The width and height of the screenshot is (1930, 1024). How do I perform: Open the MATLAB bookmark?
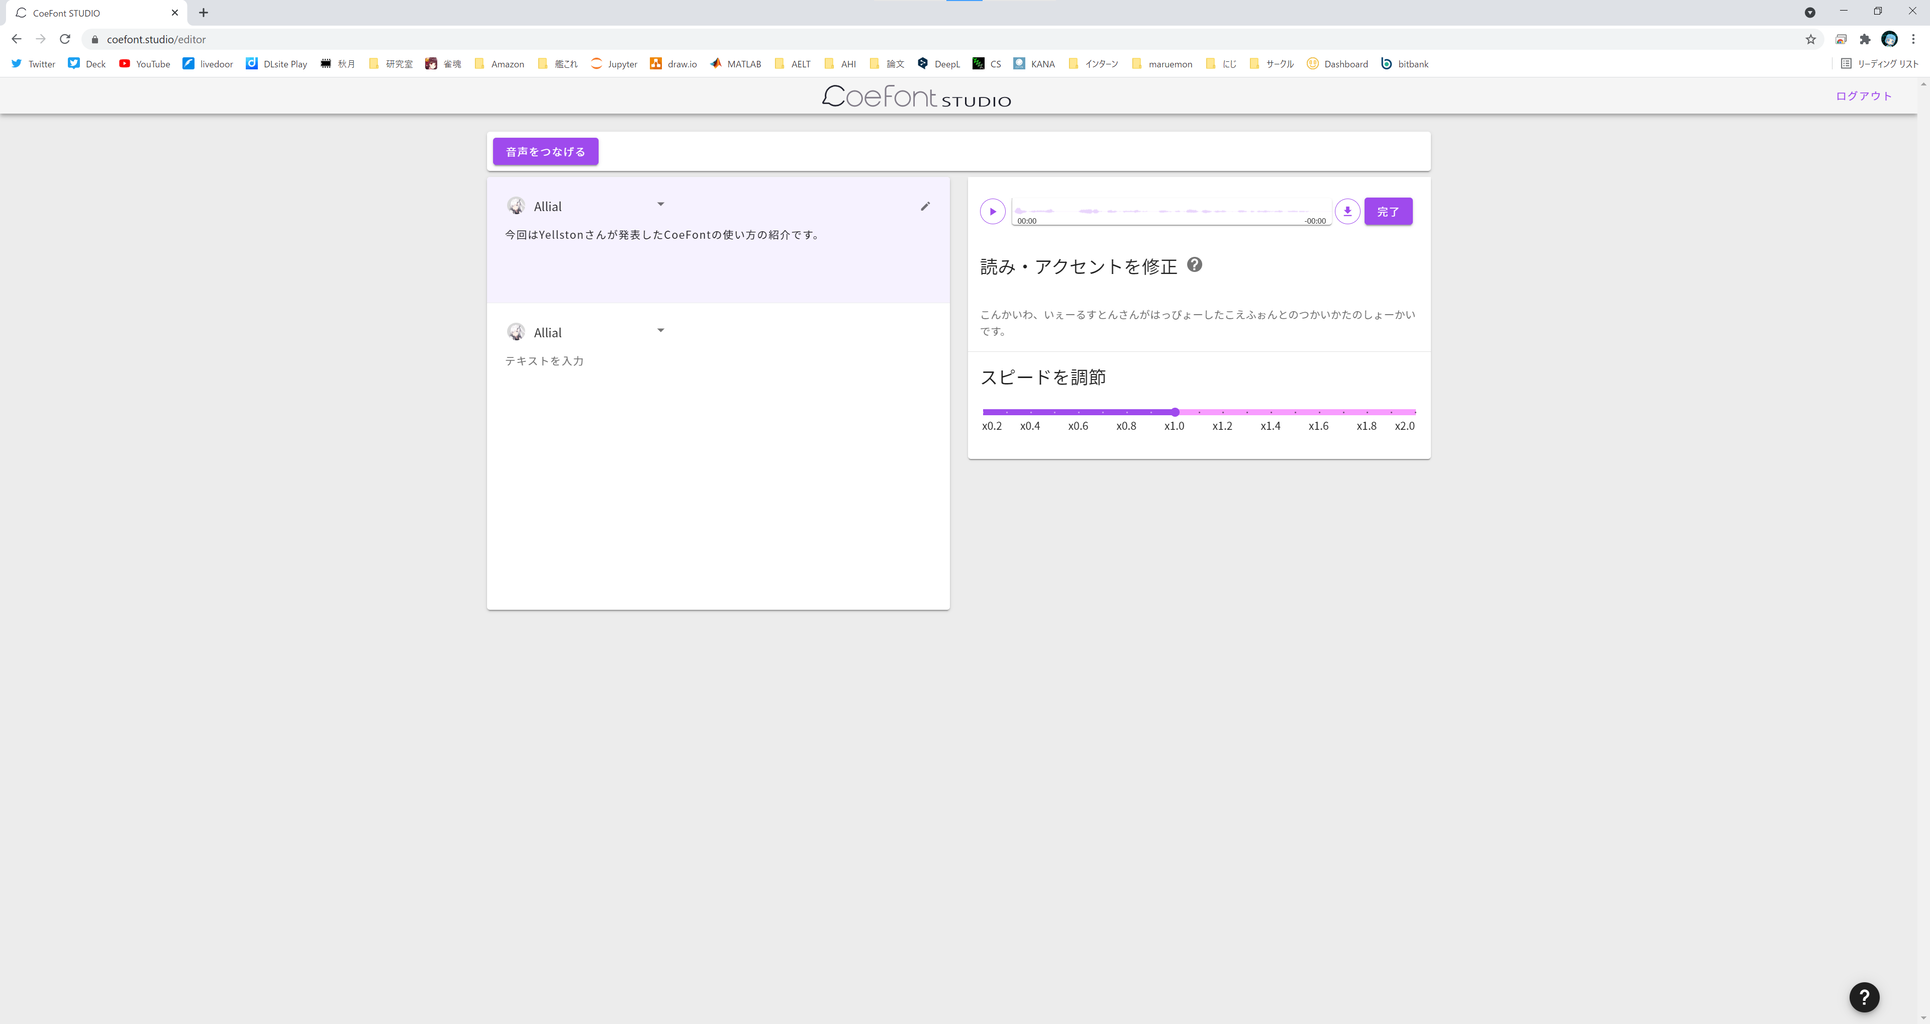pyautogui.click(x=735, y=64)
